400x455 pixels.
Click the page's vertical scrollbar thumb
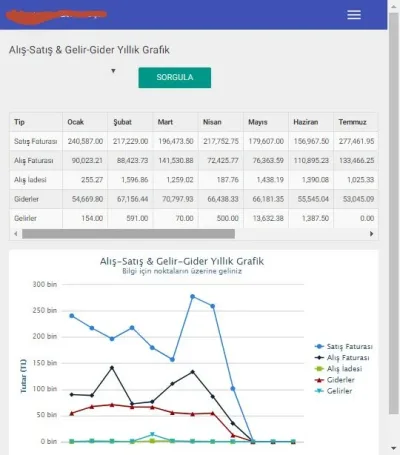[394, 213]
